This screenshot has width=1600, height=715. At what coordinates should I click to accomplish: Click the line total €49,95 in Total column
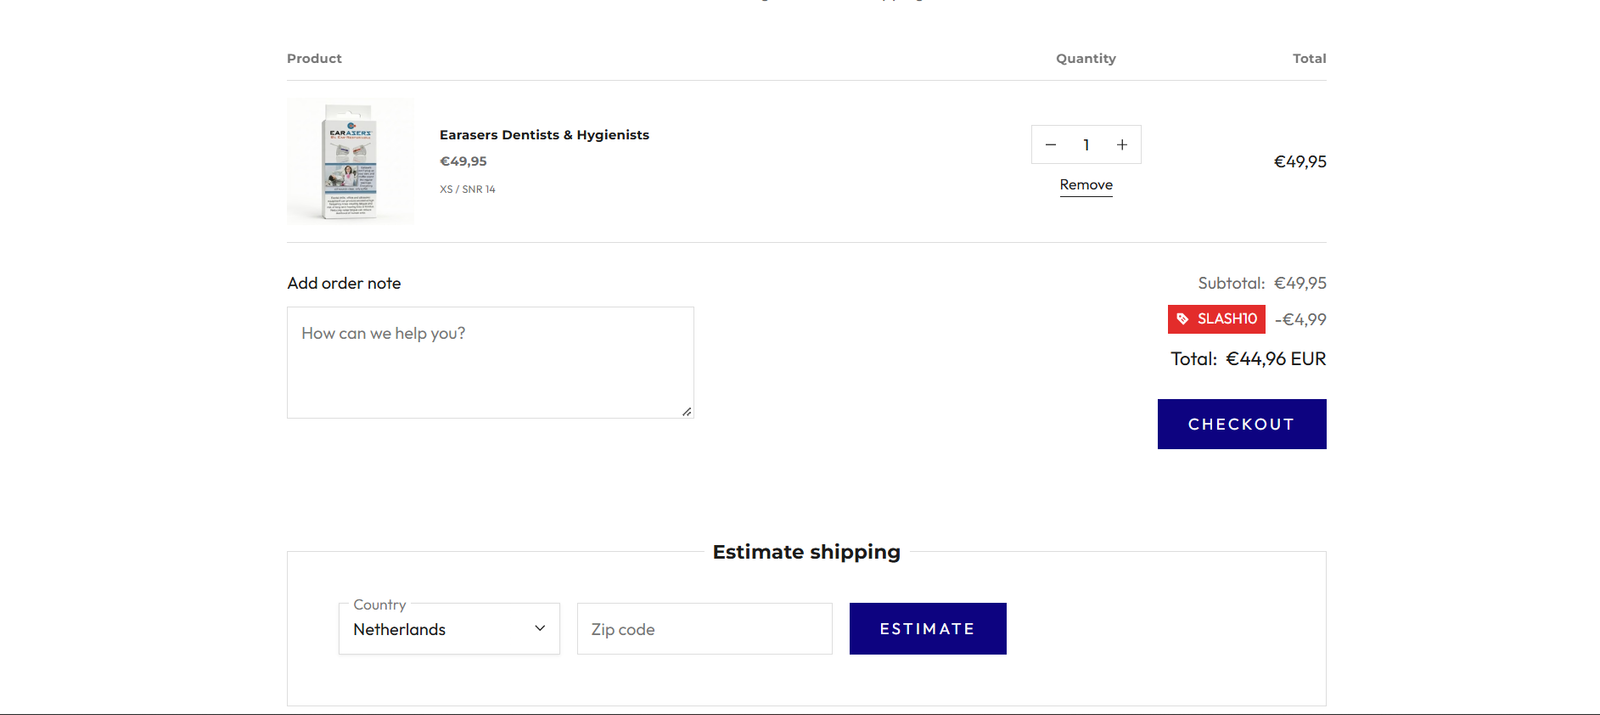click(x=1300, y=162)
